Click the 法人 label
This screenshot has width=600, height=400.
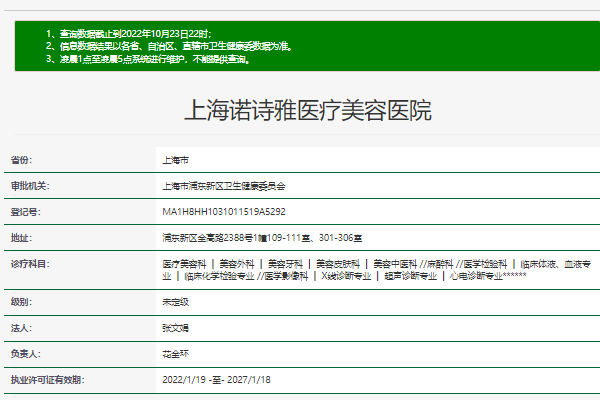click(x=21, y=328)
